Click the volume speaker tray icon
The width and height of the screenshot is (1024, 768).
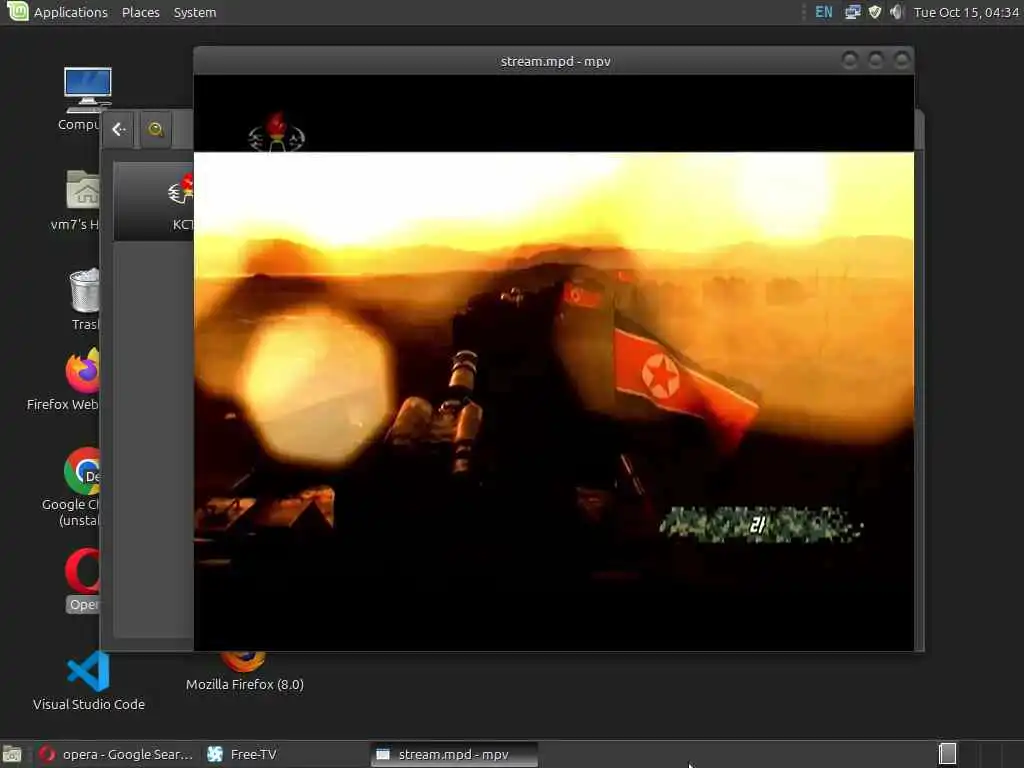click(896, 12)
